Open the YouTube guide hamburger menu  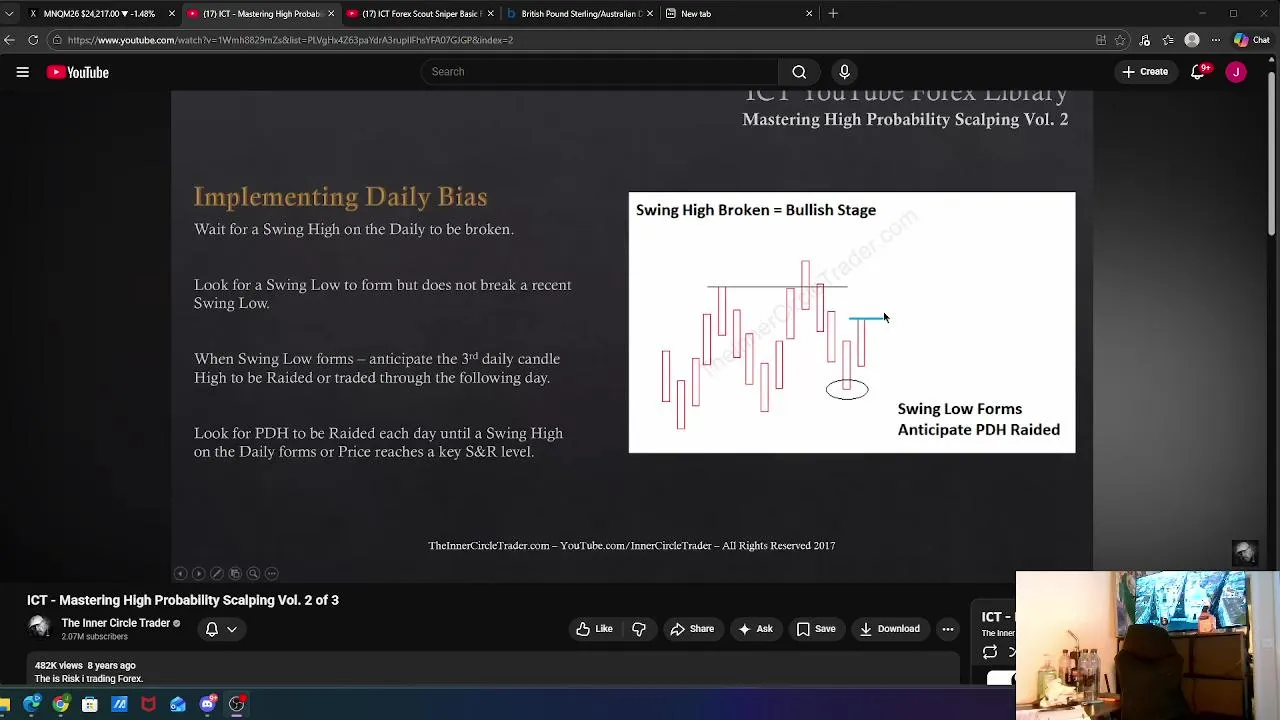[22, 72]
